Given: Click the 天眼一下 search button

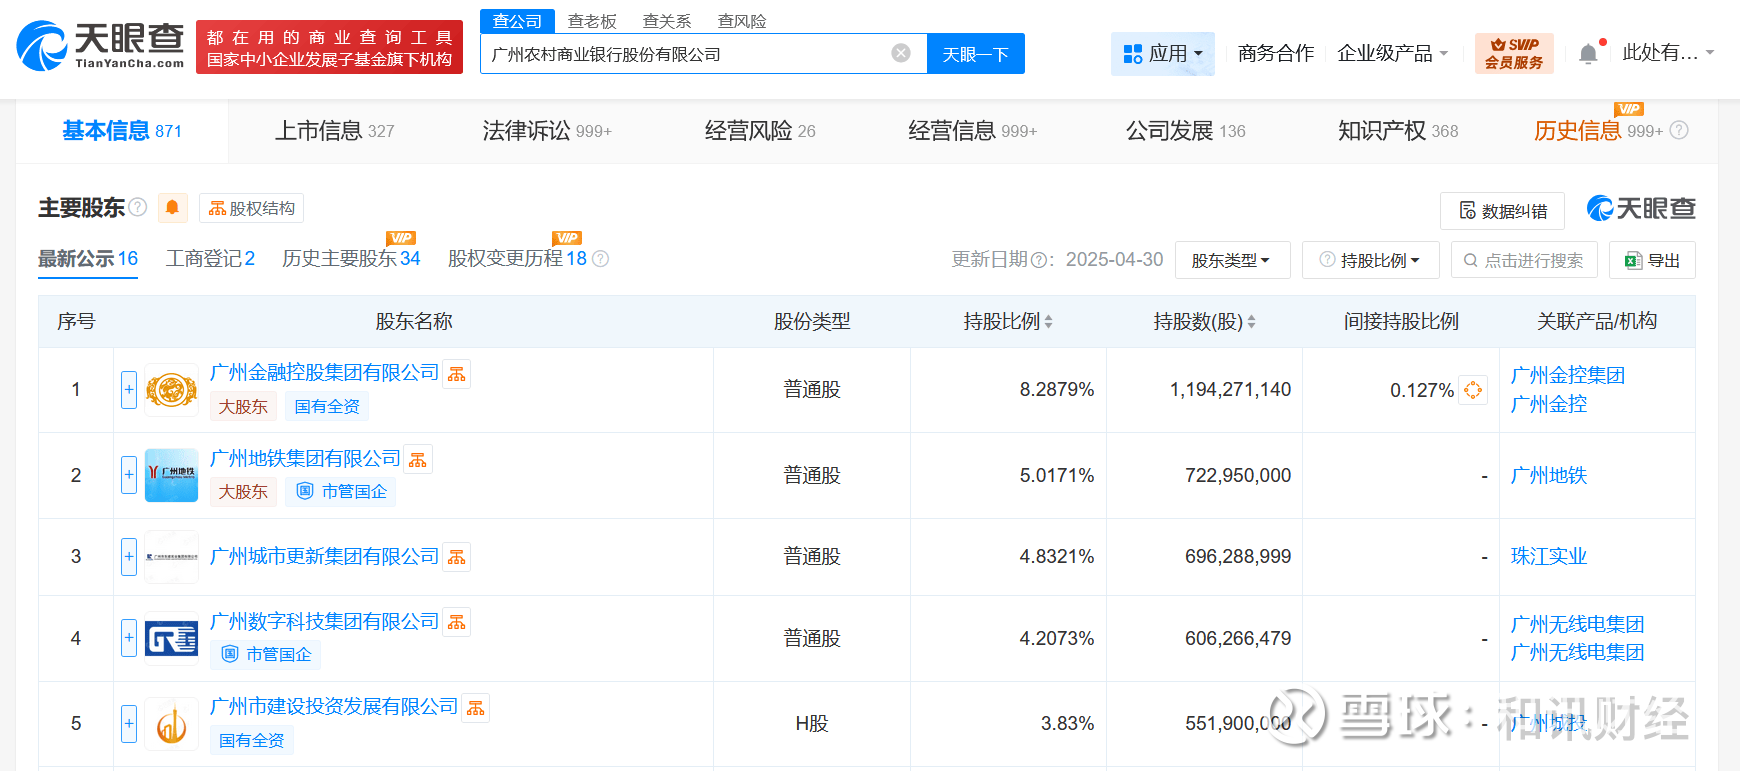Looking at the screenshot, I should click(x=976, y=54).
